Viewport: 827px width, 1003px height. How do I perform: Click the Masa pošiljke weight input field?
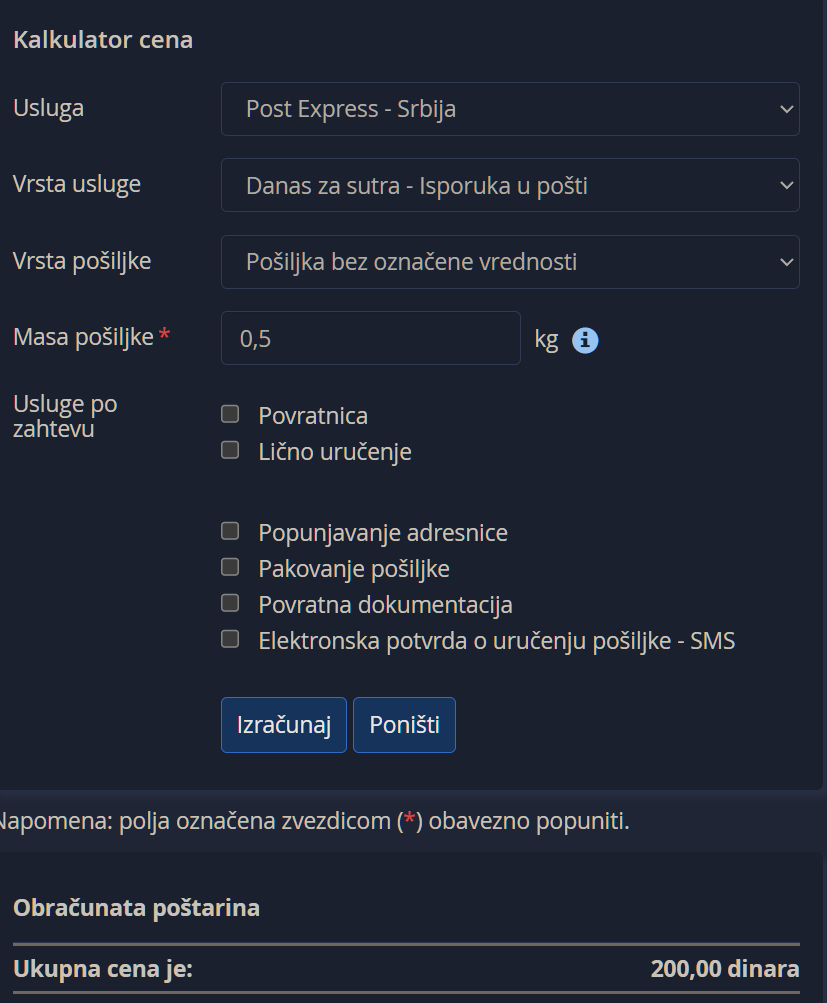(x=370, y=338)
